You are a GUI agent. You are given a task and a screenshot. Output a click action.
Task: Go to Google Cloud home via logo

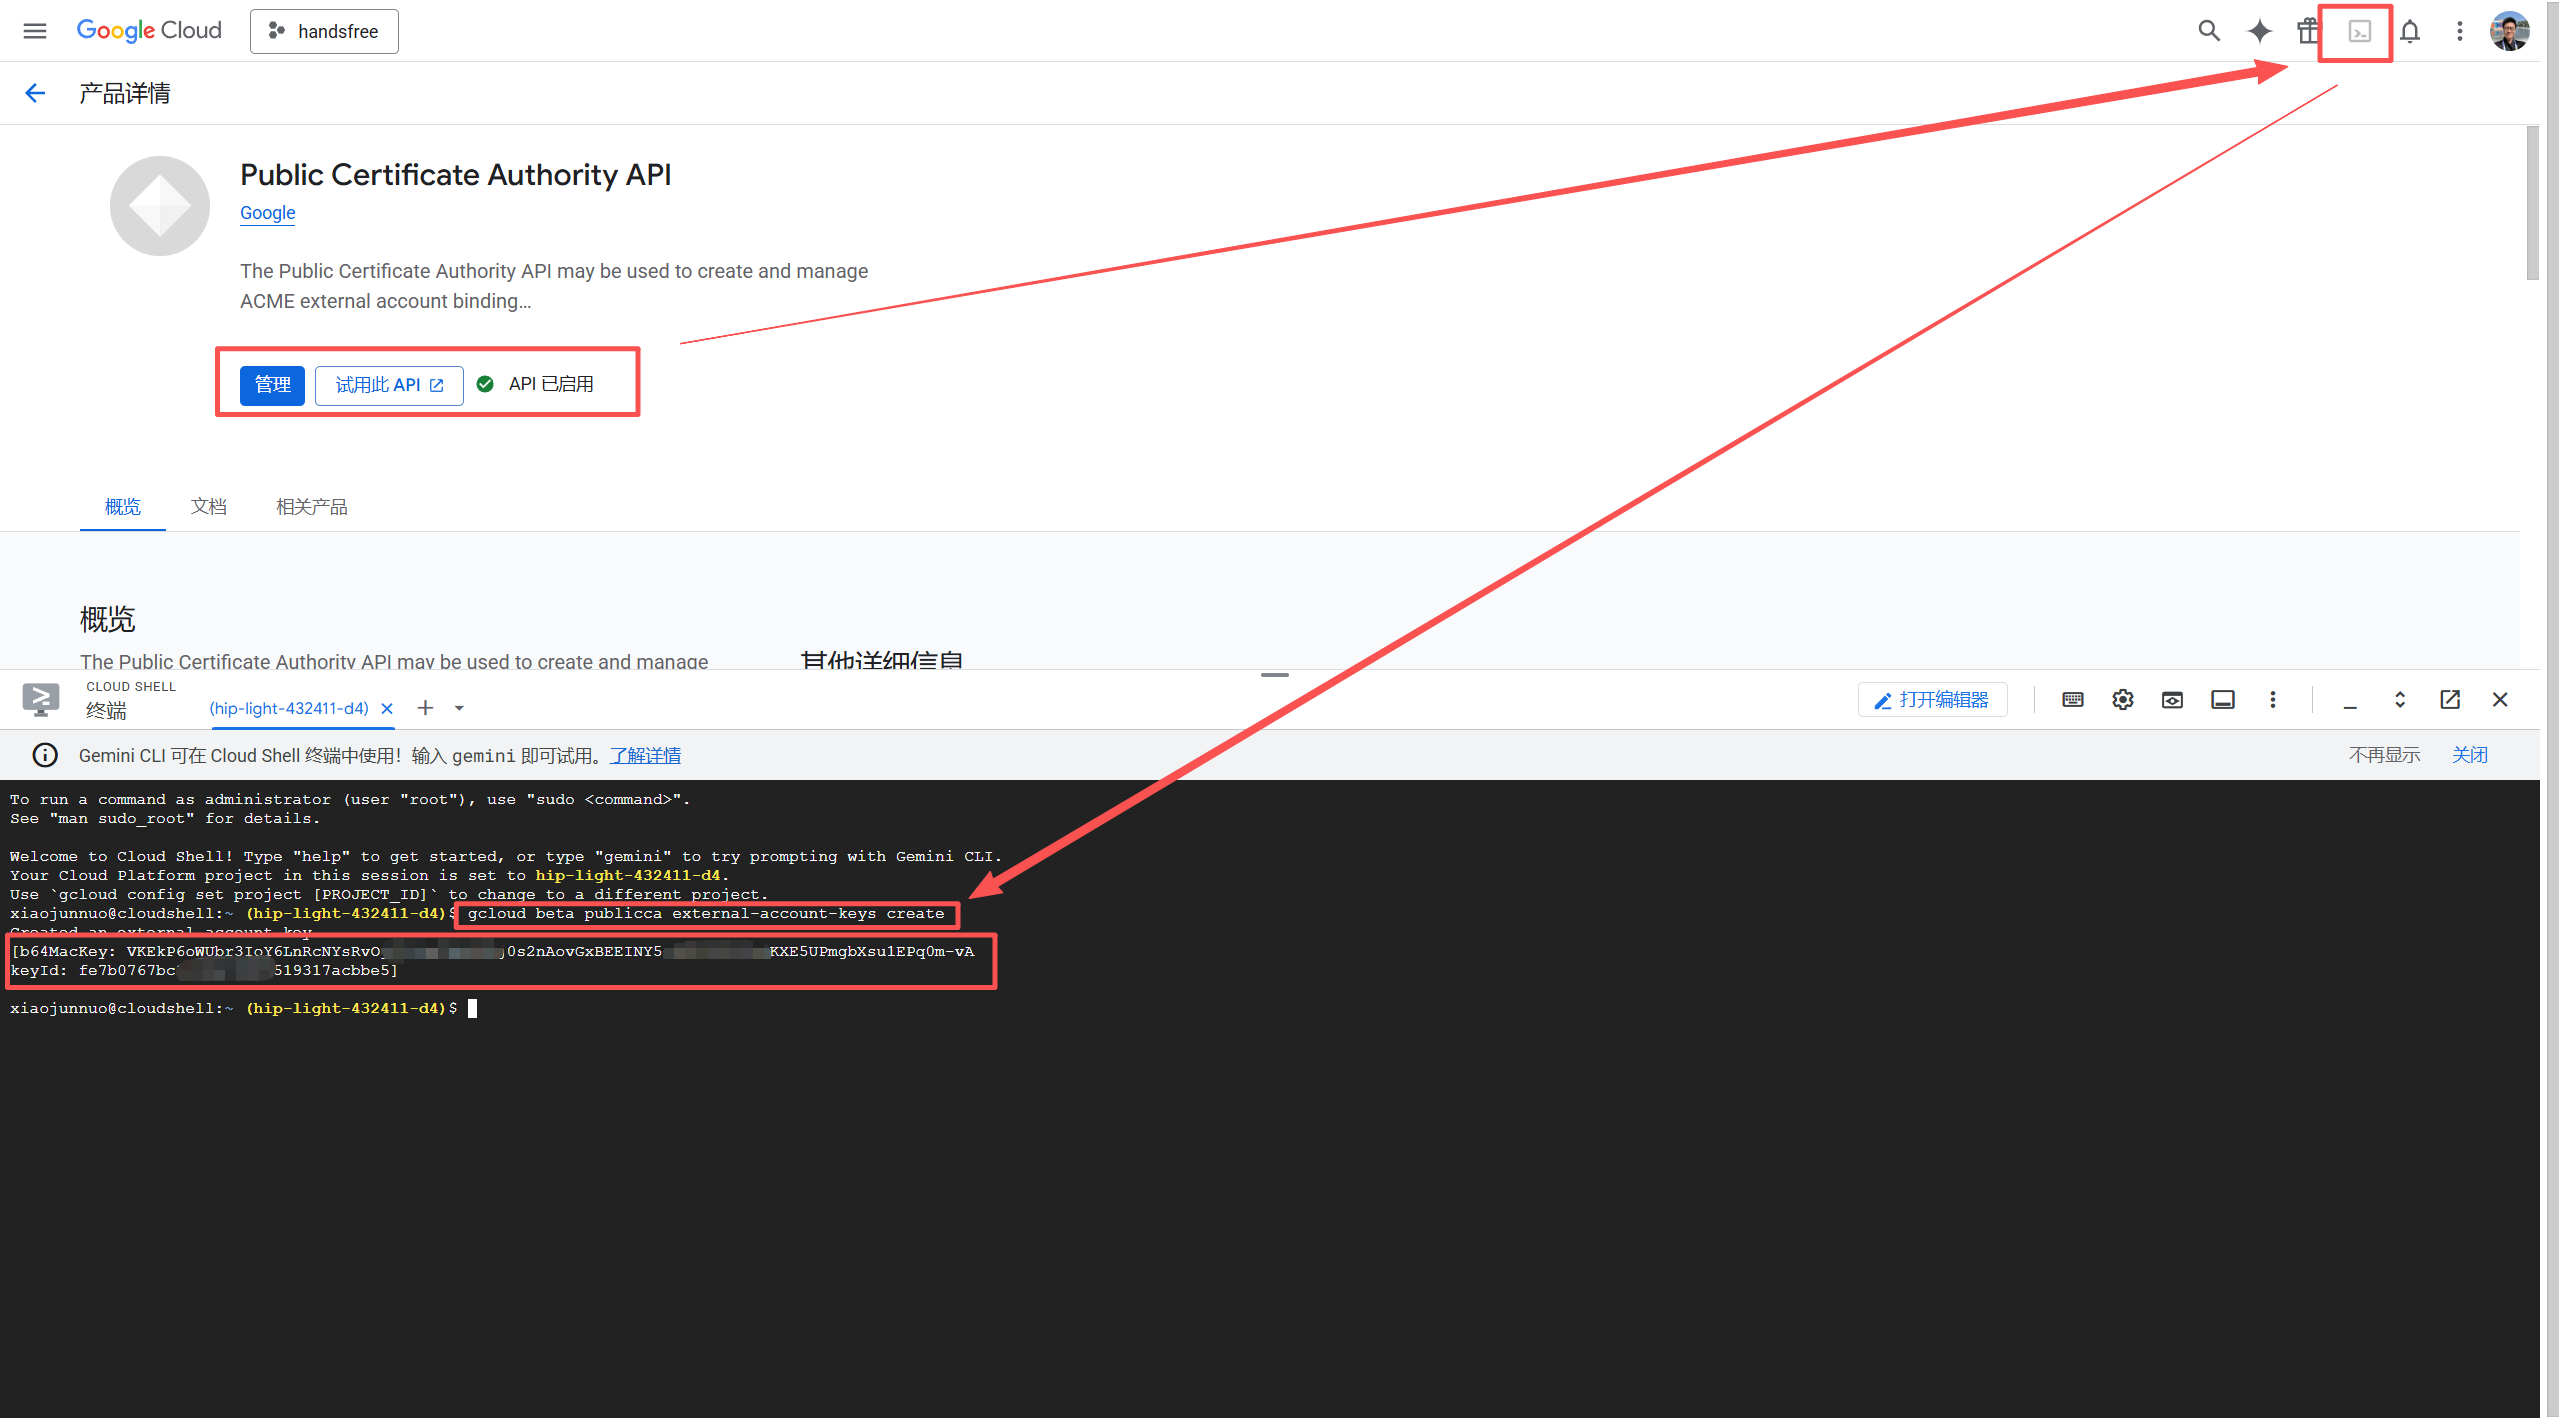[x=149, y=31]
